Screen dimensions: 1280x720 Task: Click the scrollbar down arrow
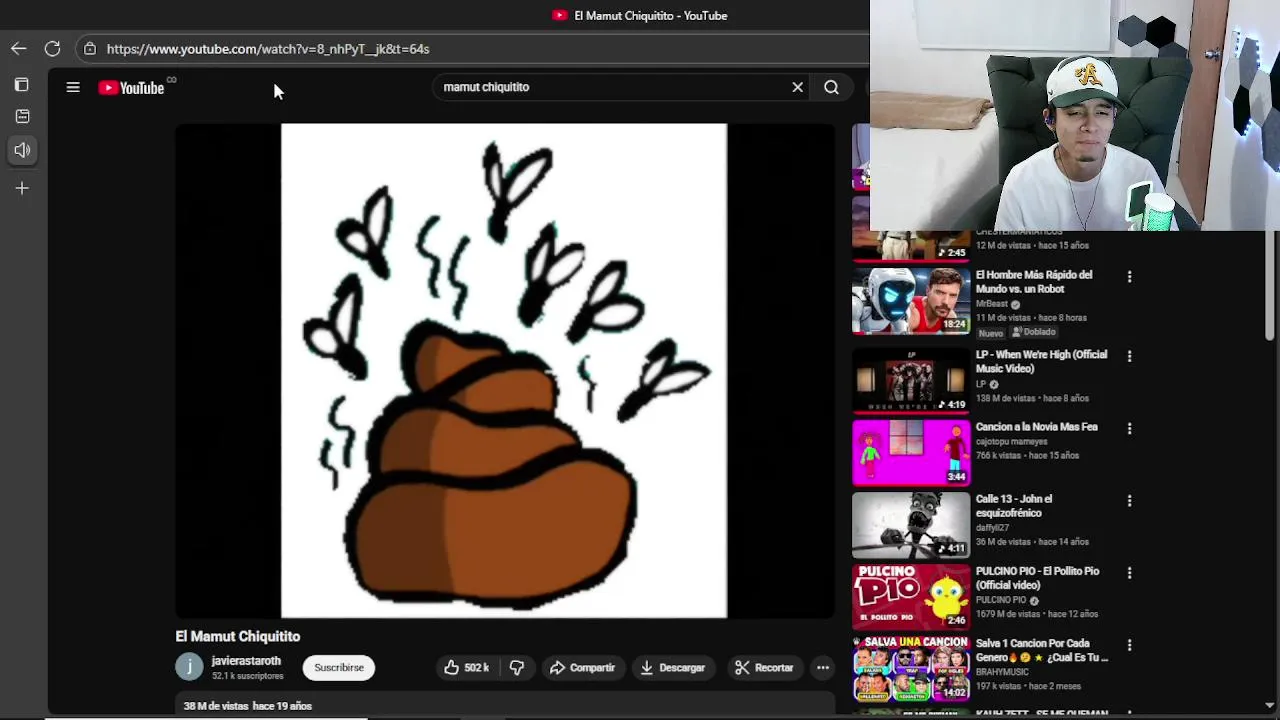(1270, 705)
